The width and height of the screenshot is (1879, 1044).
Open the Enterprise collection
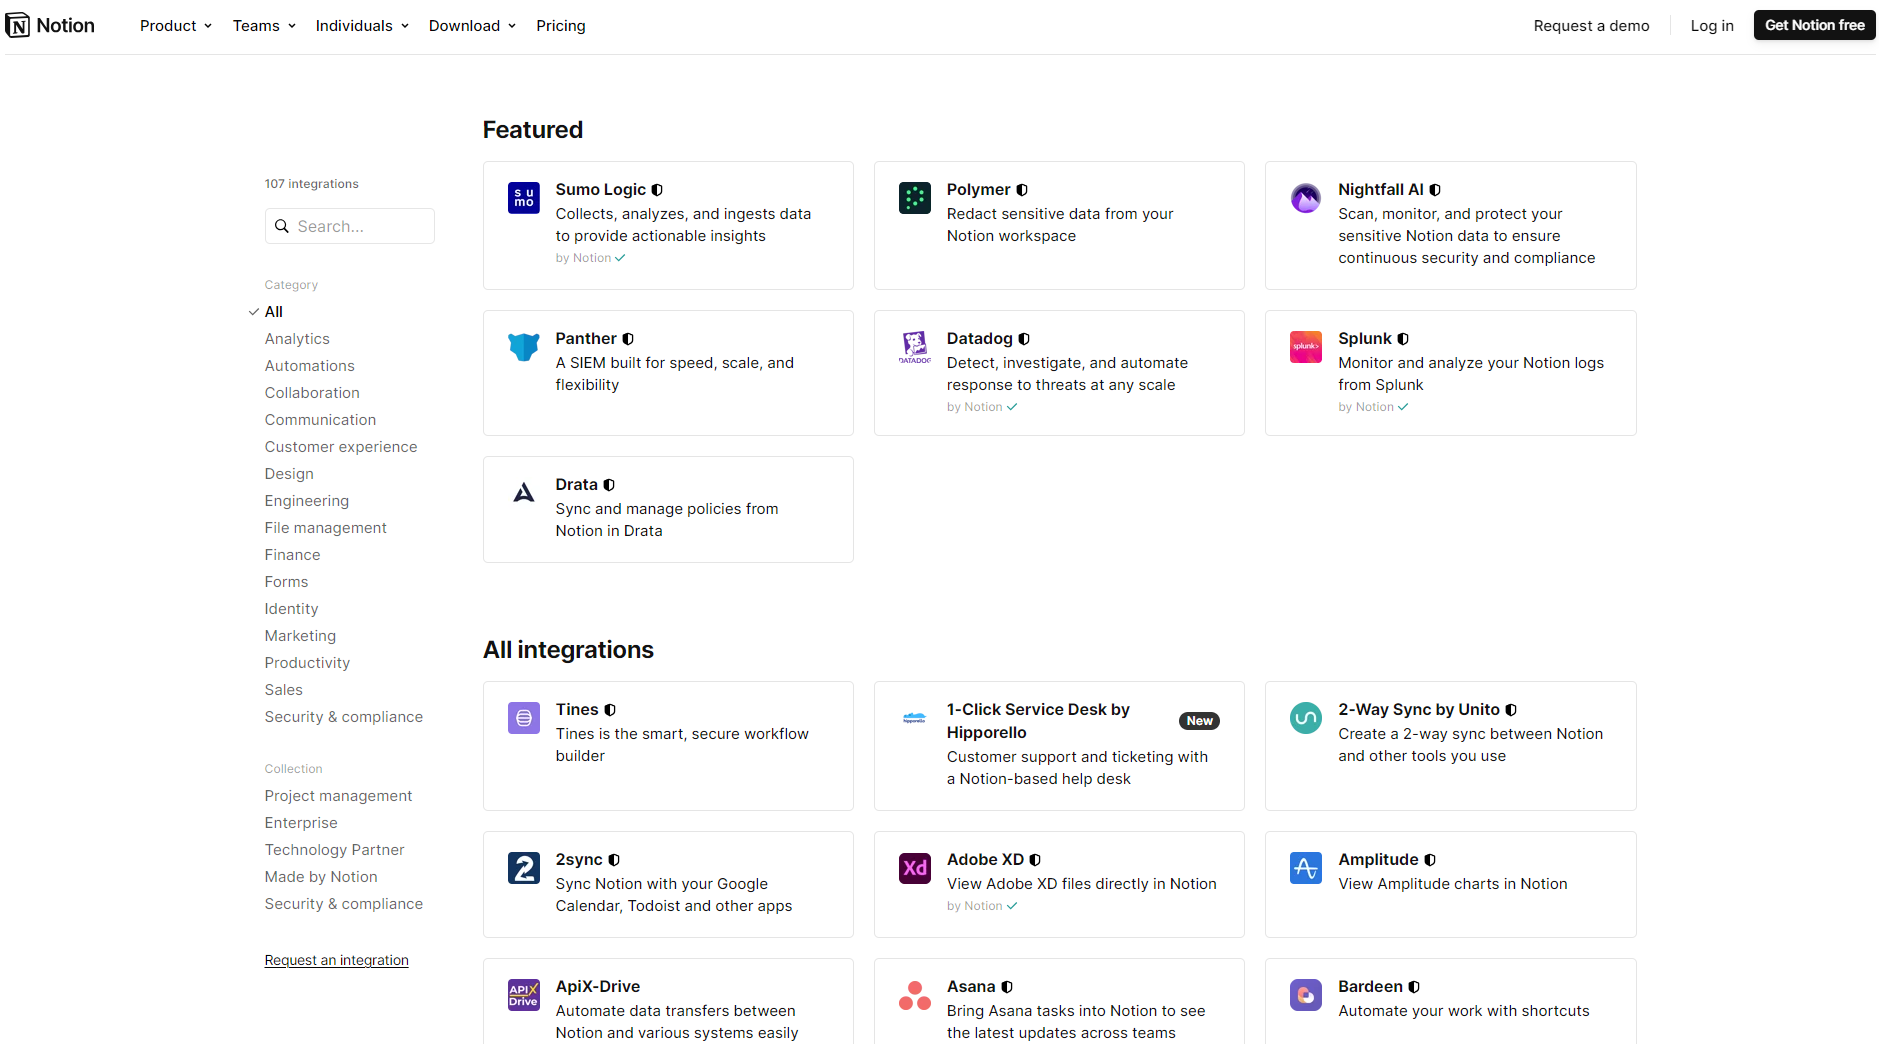301,823
